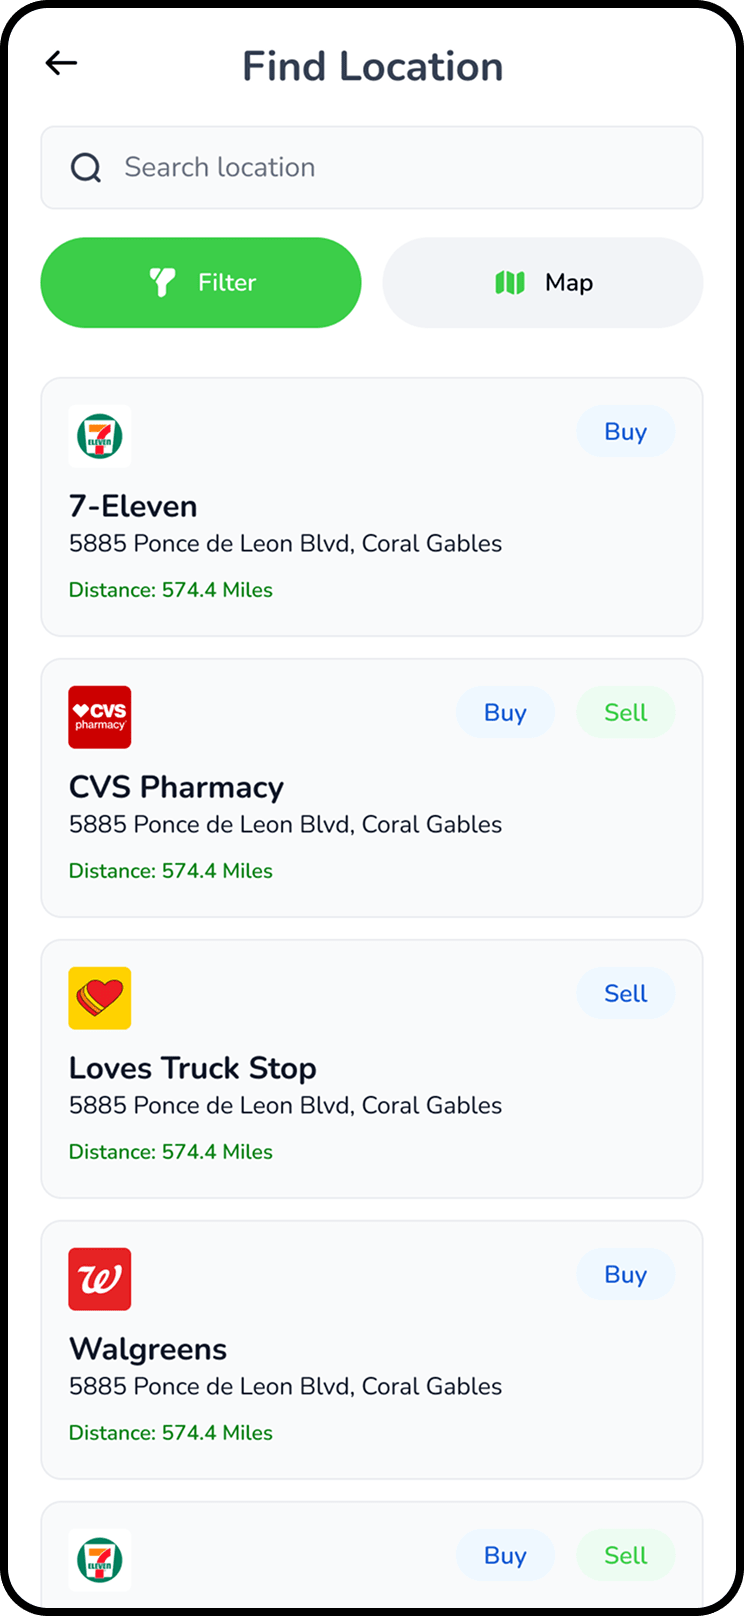This screenshot has width=744, height=1616.
Task: Click the Walgreens logo
Action: (100, 1279)
